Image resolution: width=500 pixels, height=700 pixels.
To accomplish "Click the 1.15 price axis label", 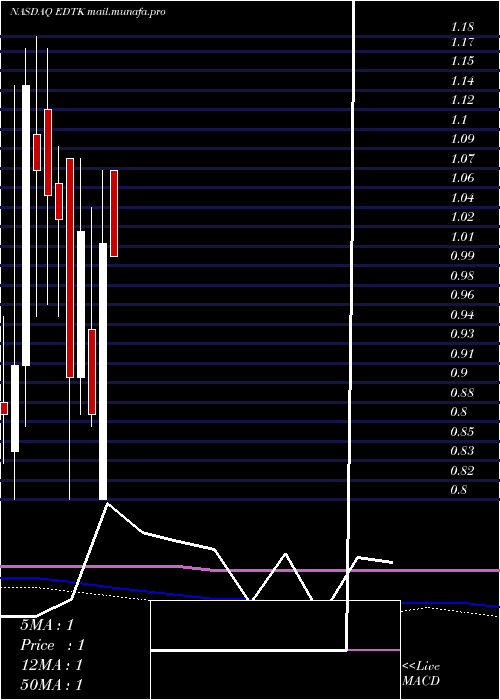I will pos(462,61).
